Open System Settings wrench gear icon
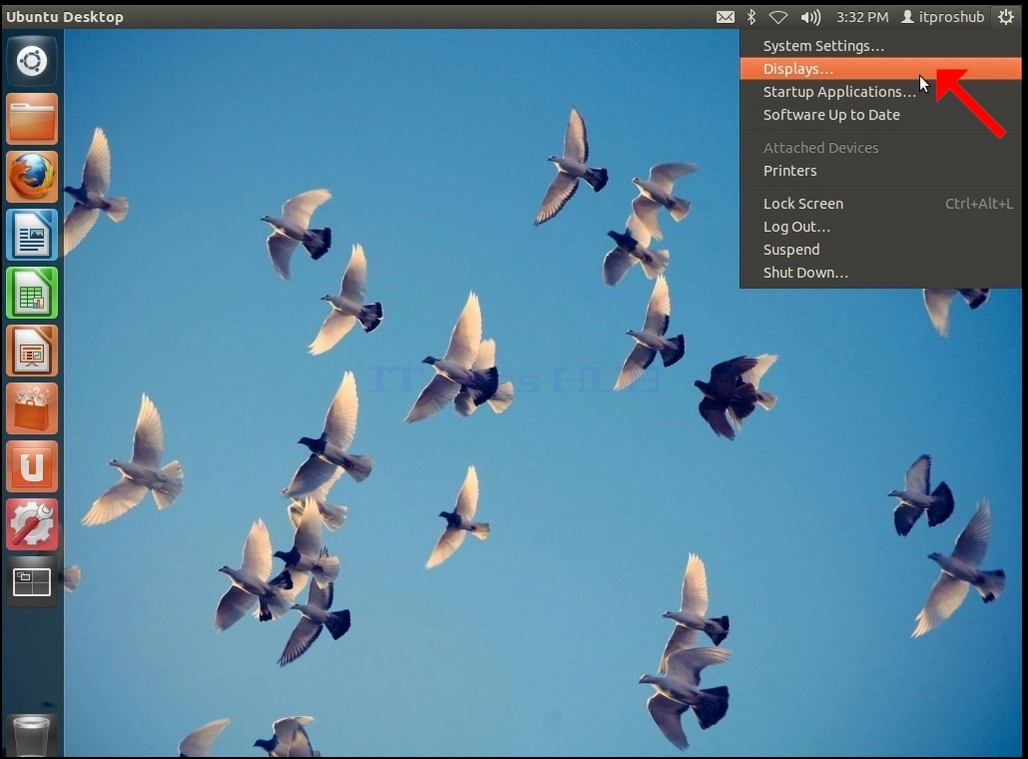Image resolution: width=1028 pixels, height=759 pixels. pyautogui.click(x=31, y=524)
